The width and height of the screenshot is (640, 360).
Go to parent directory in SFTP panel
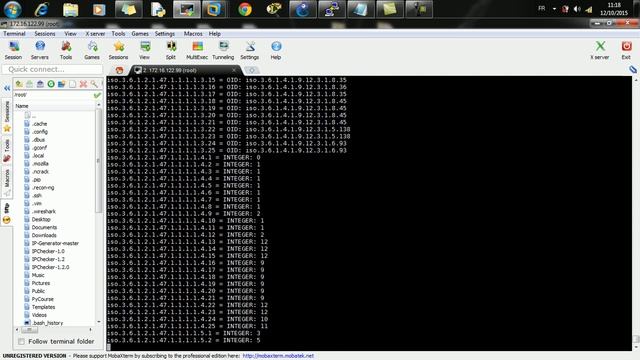19,84
